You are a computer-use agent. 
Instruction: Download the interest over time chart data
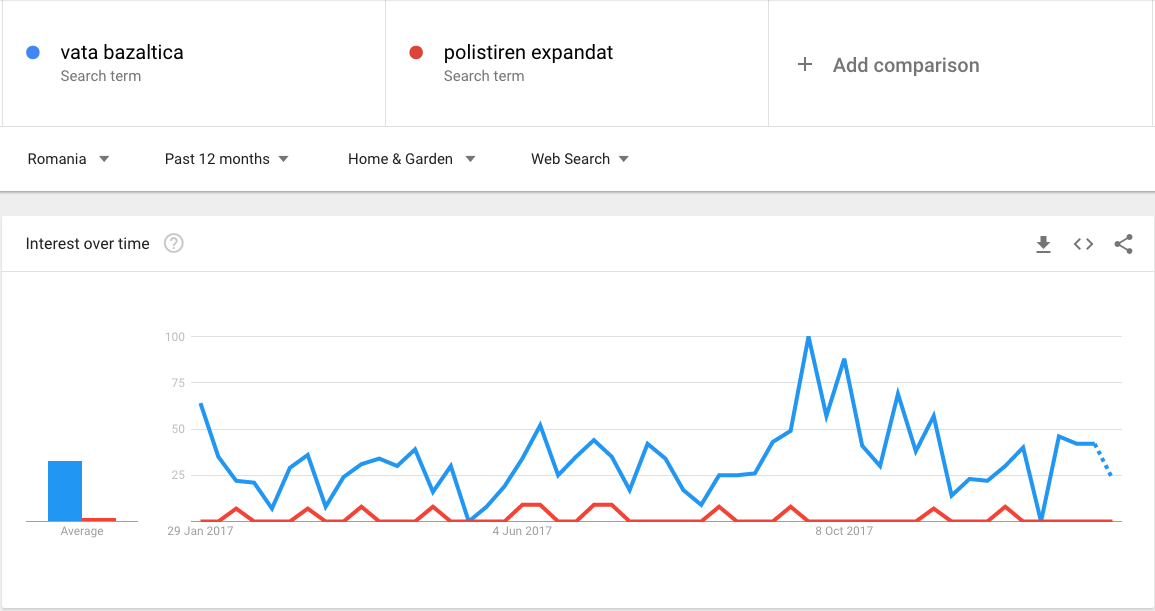(x=1043, y=244)
